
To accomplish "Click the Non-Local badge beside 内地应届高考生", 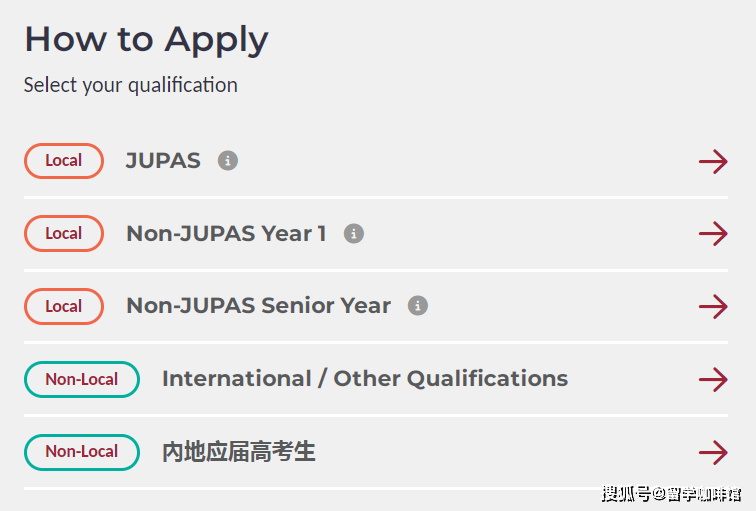I will coord(82,452).
